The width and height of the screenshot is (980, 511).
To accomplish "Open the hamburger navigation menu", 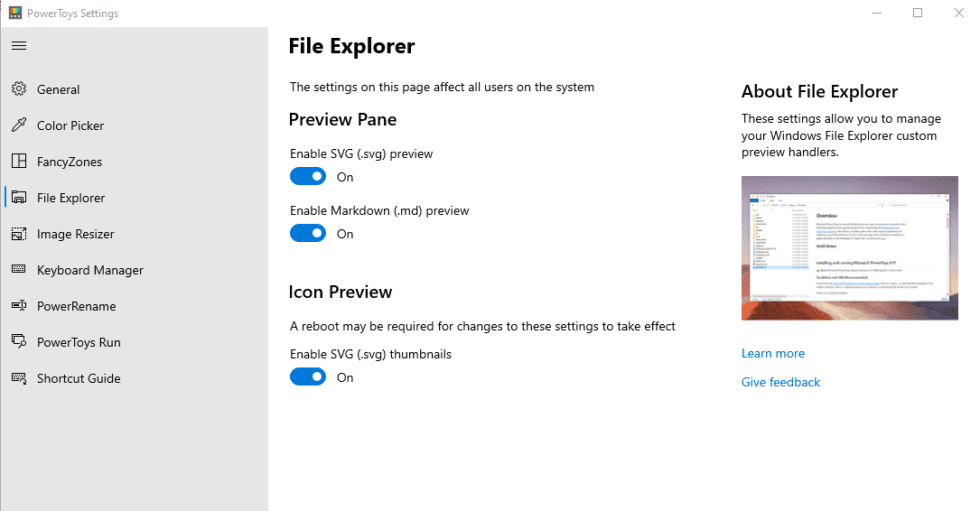I will point(19,46).
